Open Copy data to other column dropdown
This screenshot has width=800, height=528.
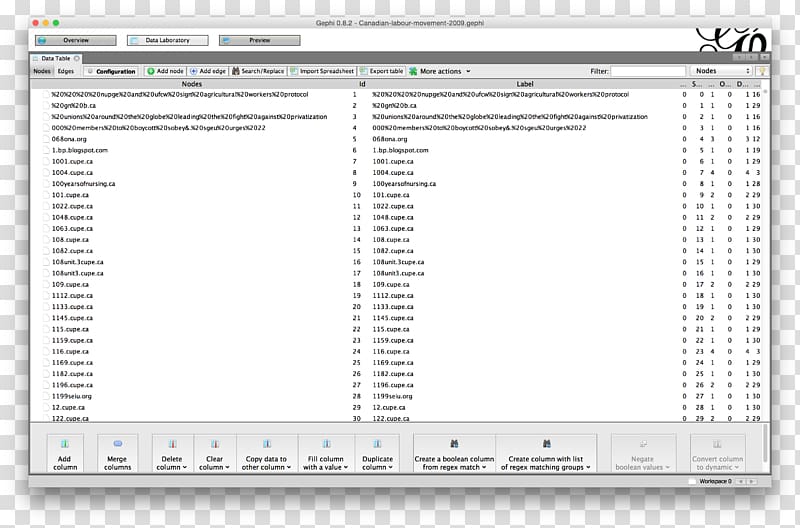point(267,453)
